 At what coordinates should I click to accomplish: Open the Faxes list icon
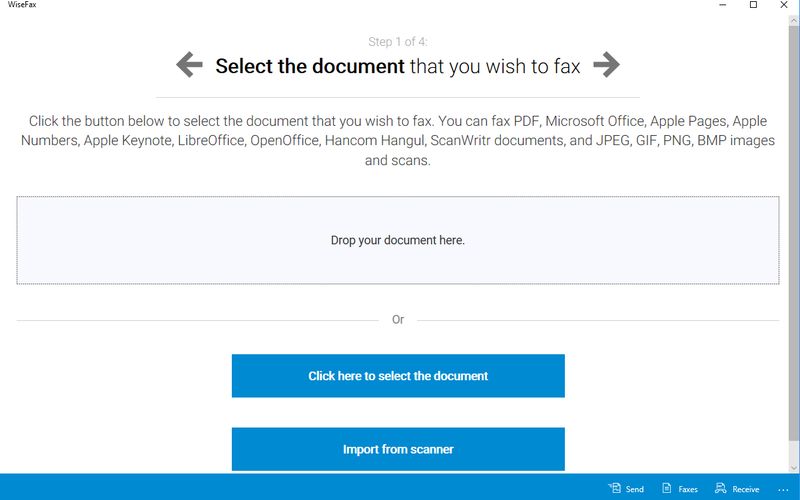click(667, 488)
